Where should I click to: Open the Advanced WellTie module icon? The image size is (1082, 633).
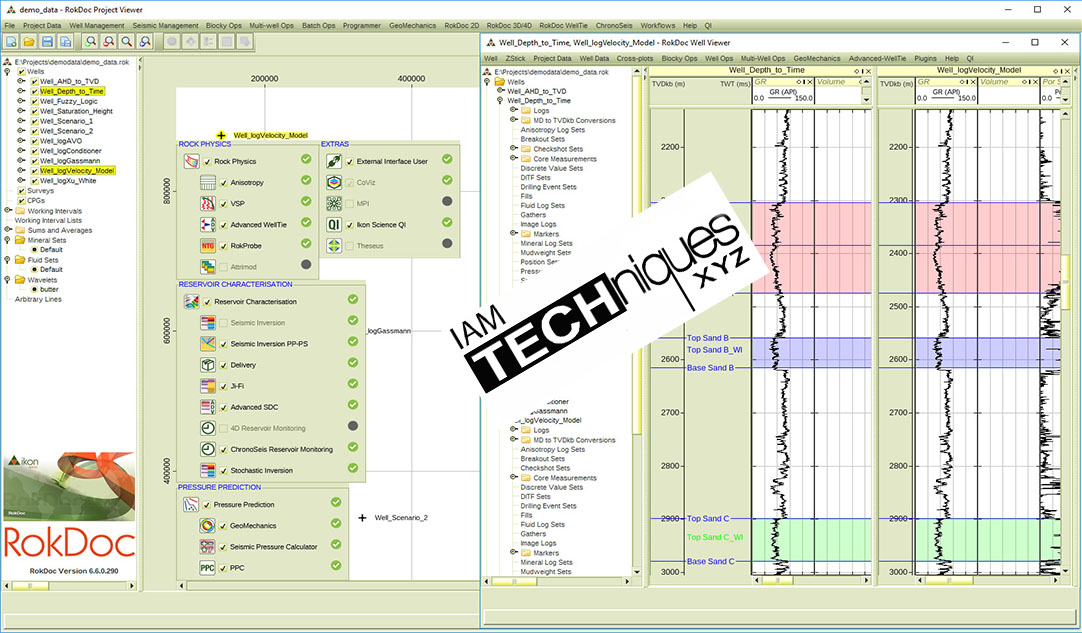click(208, 224)
